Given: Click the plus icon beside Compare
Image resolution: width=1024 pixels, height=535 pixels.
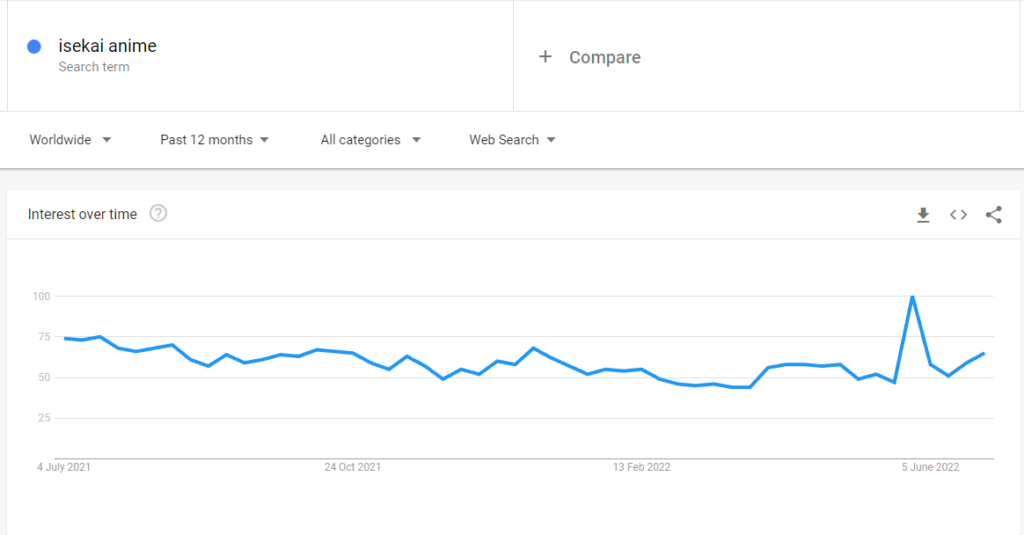Looking at the screenshot, I should [545, 57].
